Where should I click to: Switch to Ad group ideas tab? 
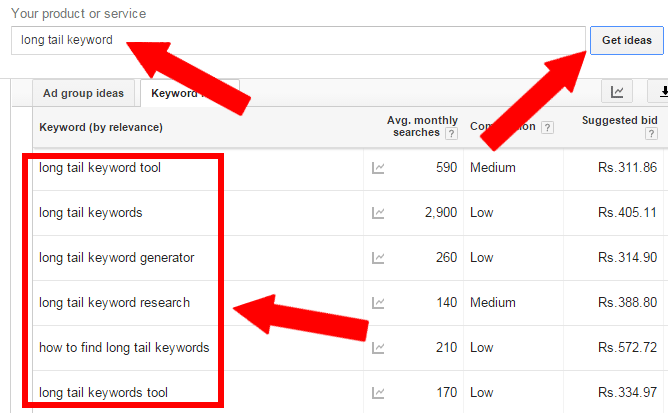point(84,93)
